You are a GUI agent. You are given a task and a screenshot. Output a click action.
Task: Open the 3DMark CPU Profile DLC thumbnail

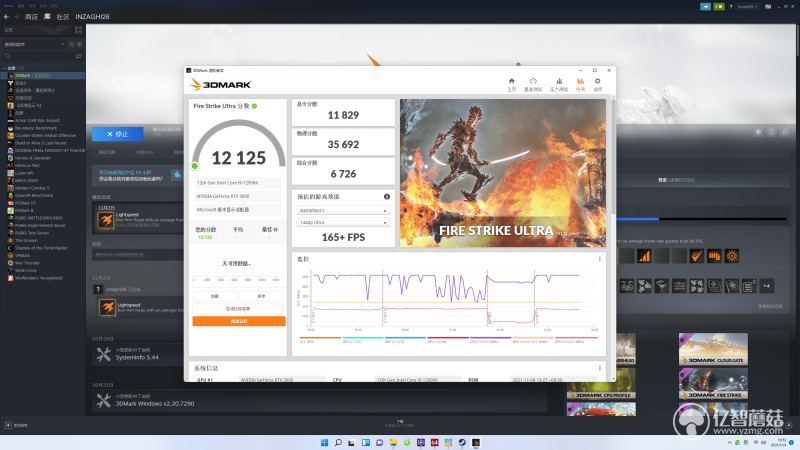pyautogui.click(x=601, y=384)
